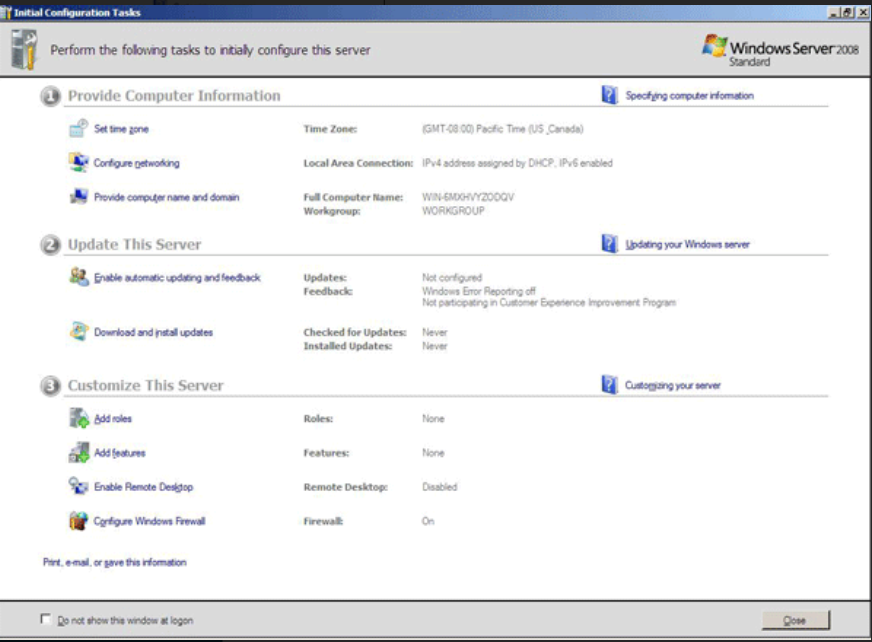Click the server icon in the header banner
The image size is (872, 642).
click(x=24, y=50)
